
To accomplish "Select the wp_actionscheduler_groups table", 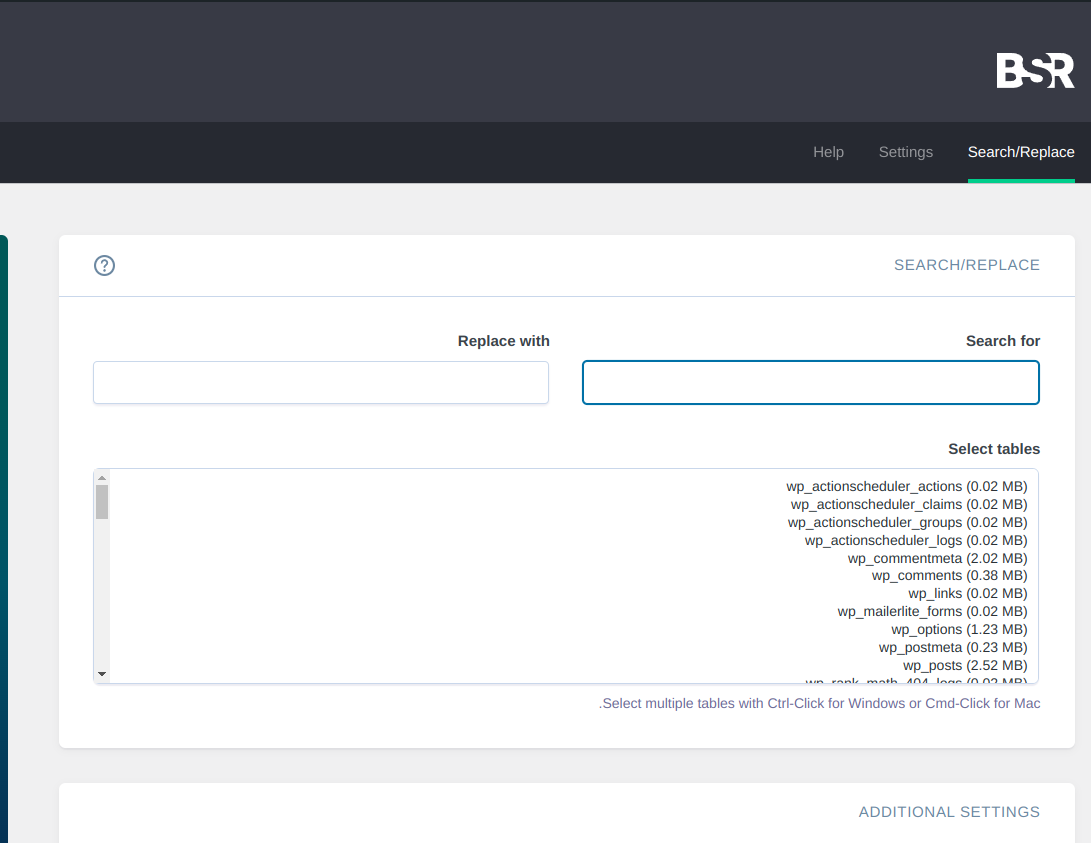I will [907, 523].
